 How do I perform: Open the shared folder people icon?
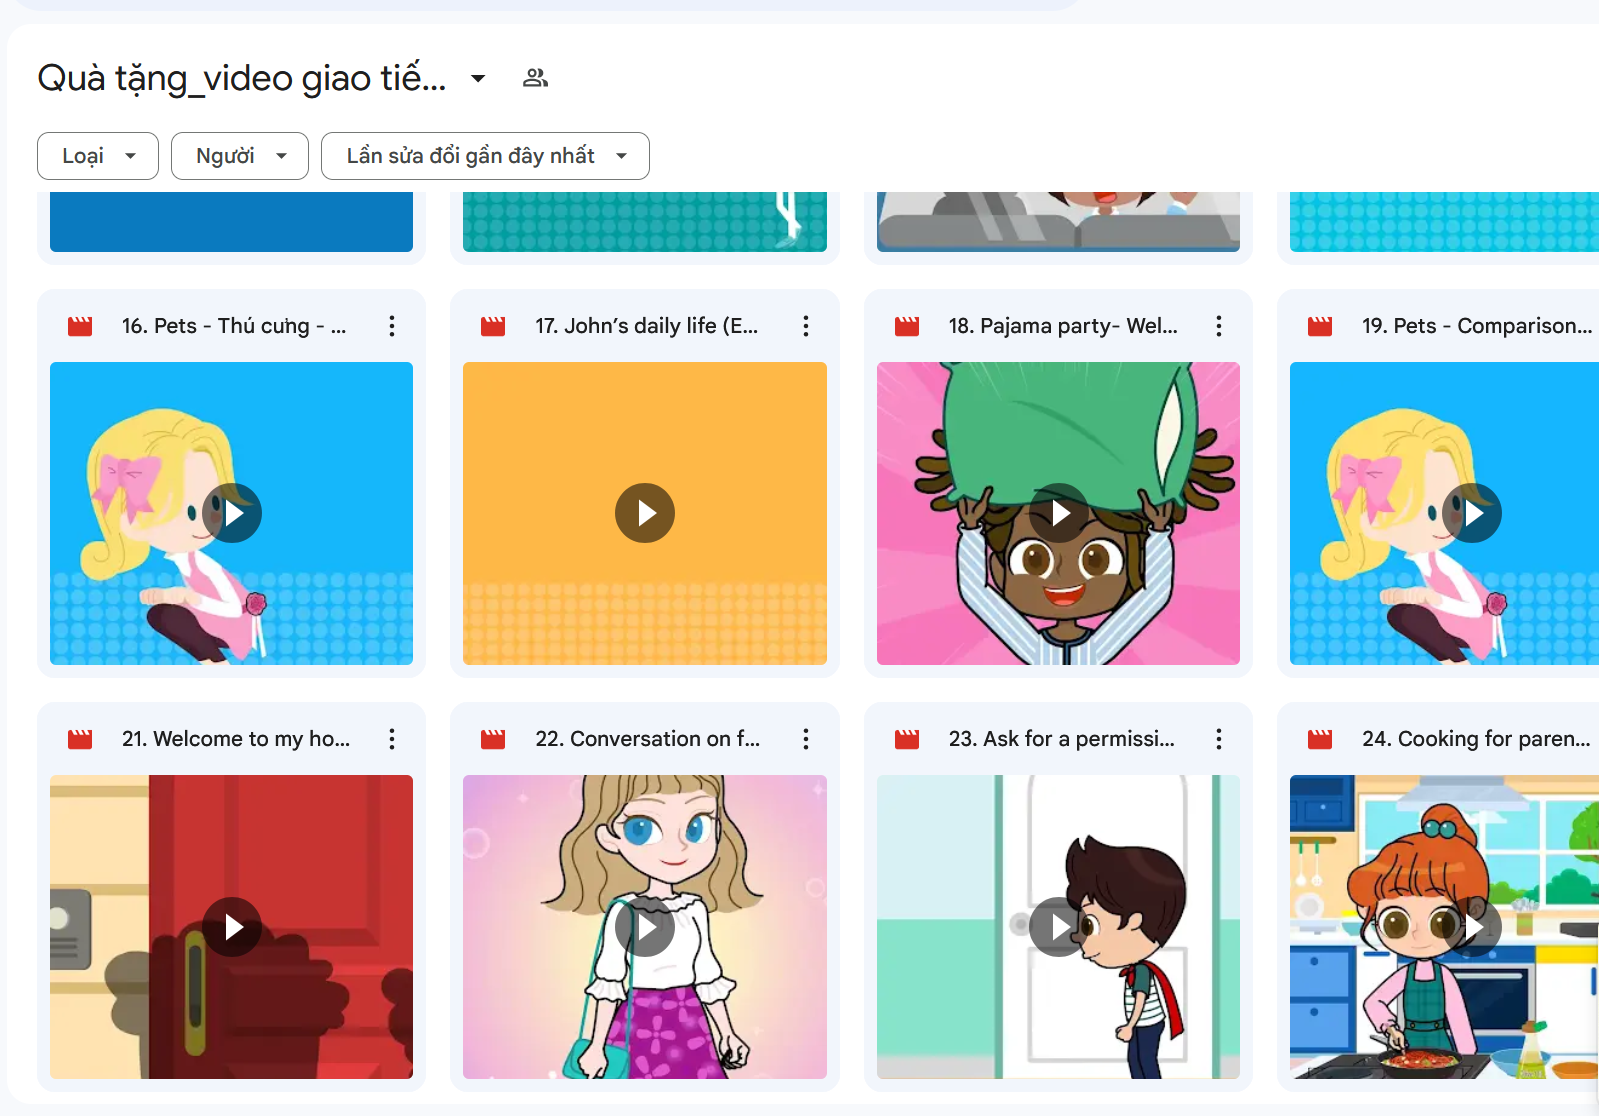[535, 78]
